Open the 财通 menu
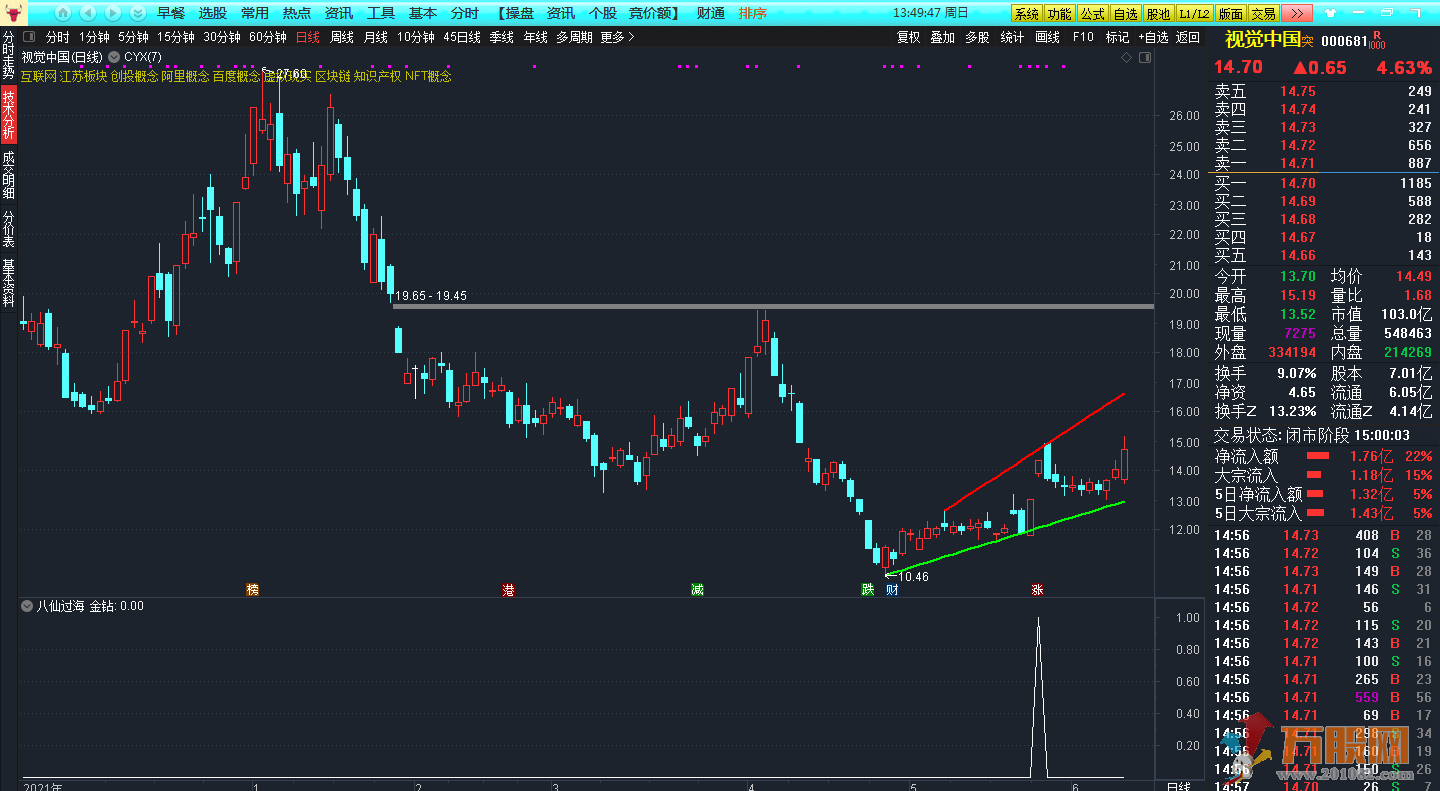The image size is (1440, 791). [711, 13]
